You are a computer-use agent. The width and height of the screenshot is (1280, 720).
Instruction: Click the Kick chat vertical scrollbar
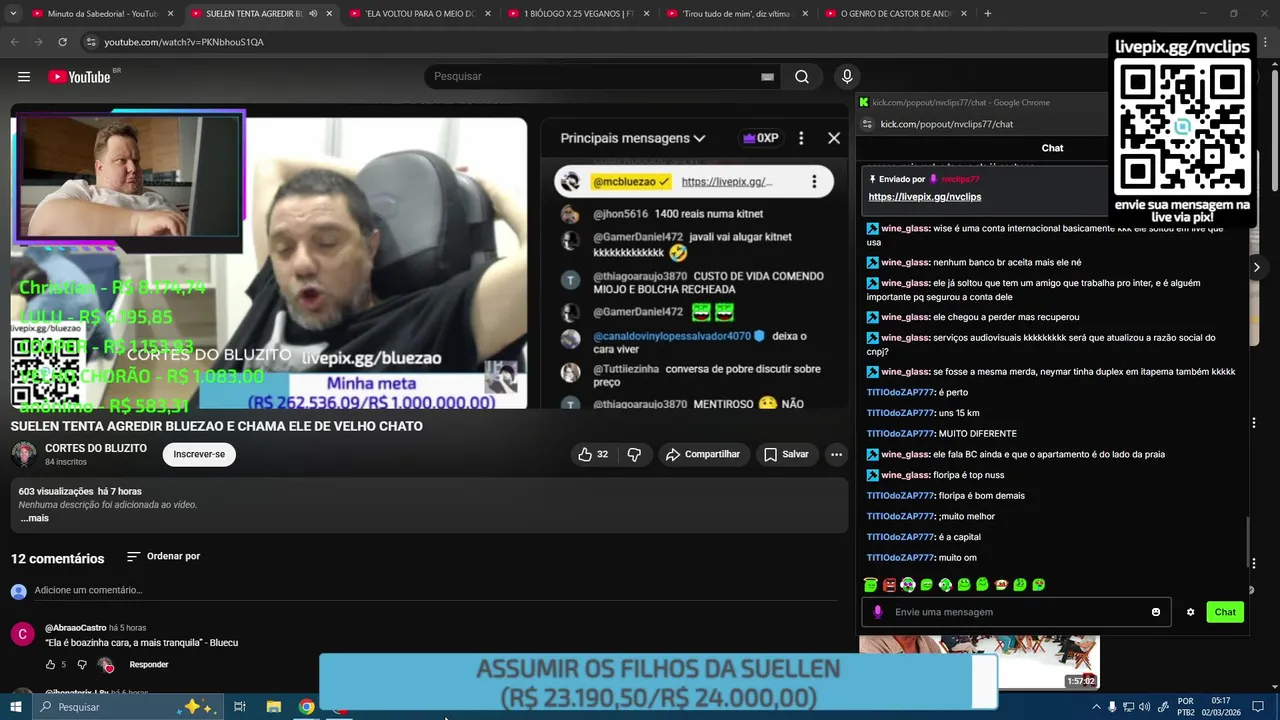coord(1246,542)
